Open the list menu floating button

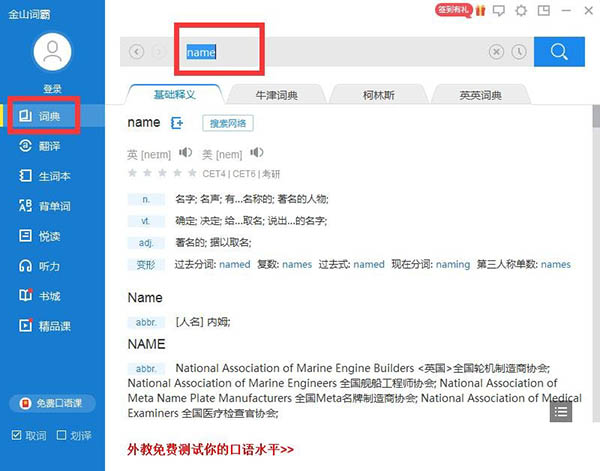click(561, 412)
